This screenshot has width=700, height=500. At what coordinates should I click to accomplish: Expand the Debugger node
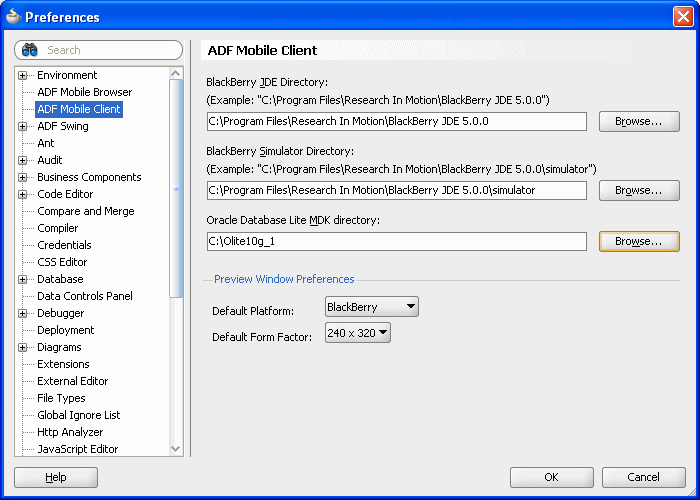(x=22, y=313)
